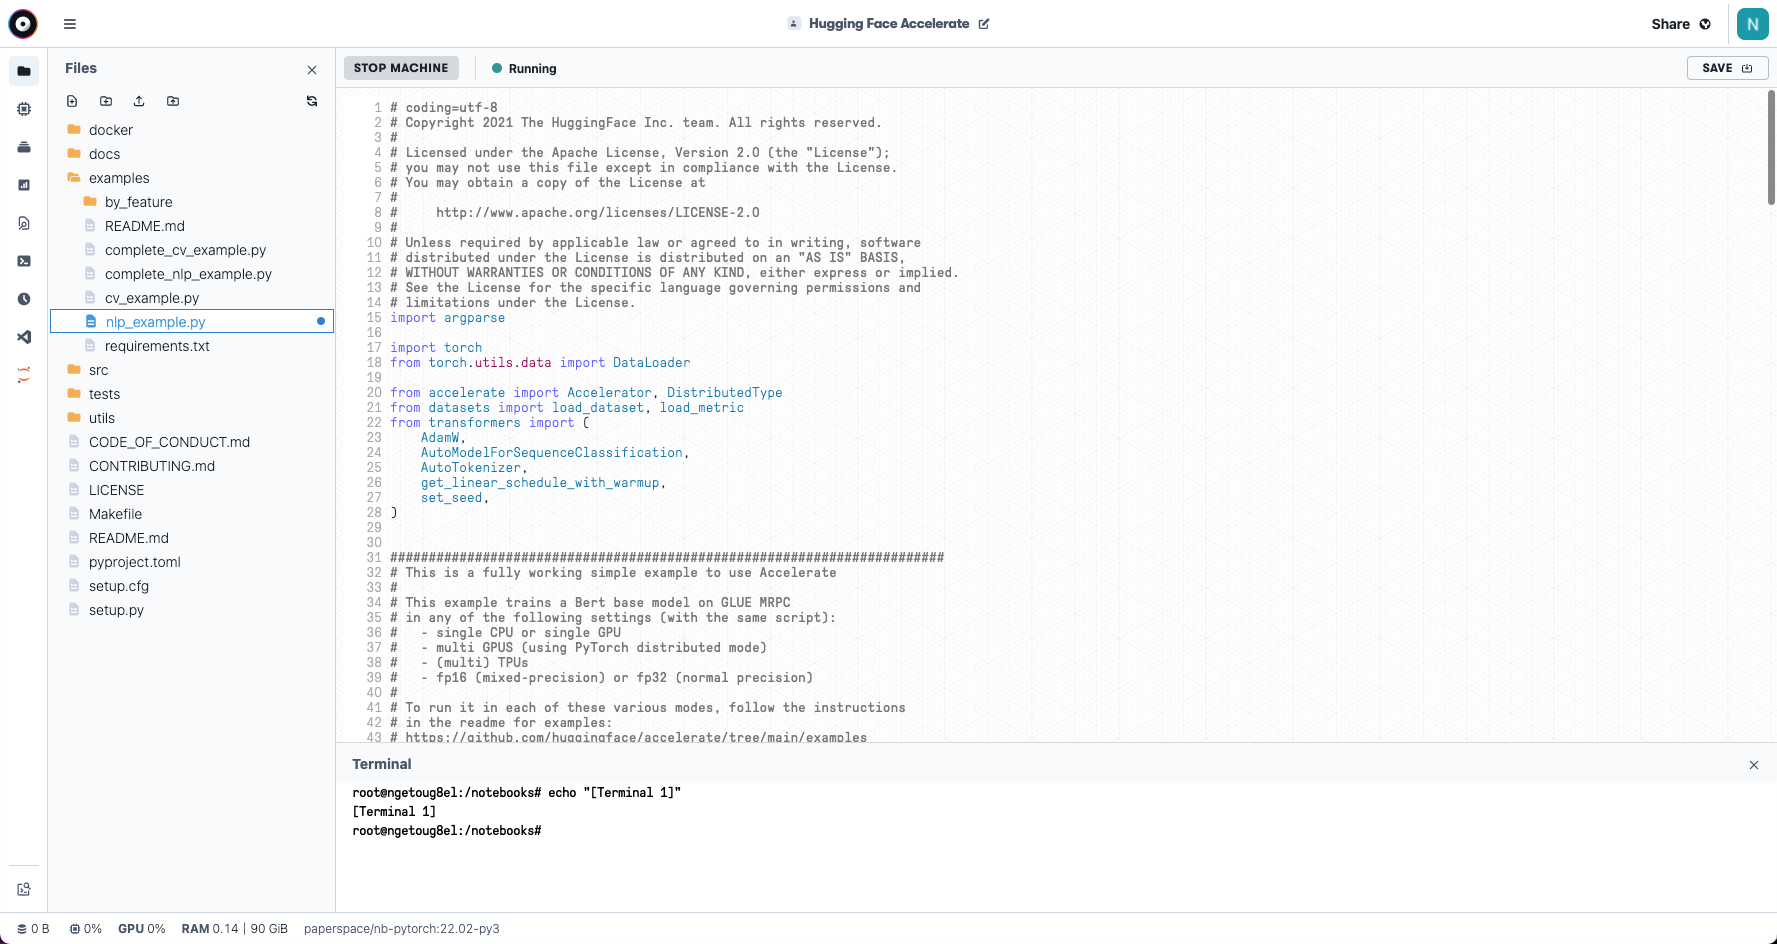This screenshot has width=1777, height=944.
Task: Close the Files panel
Action: click(x=312, y=70)
